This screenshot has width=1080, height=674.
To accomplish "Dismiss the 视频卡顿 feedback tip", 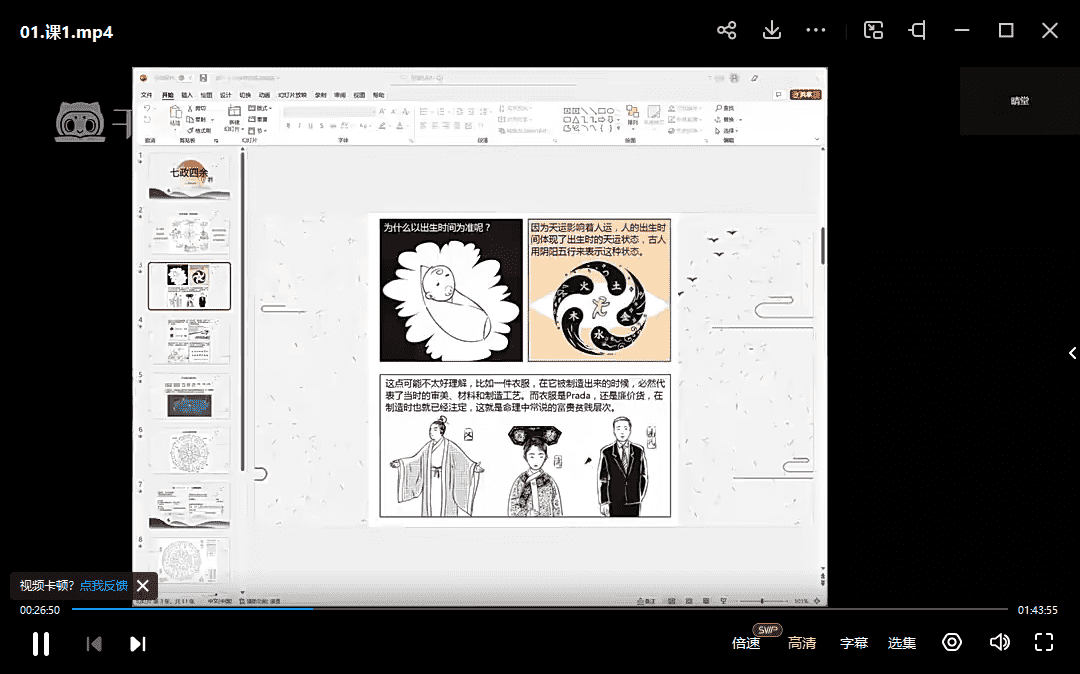I will click(143, 586).
